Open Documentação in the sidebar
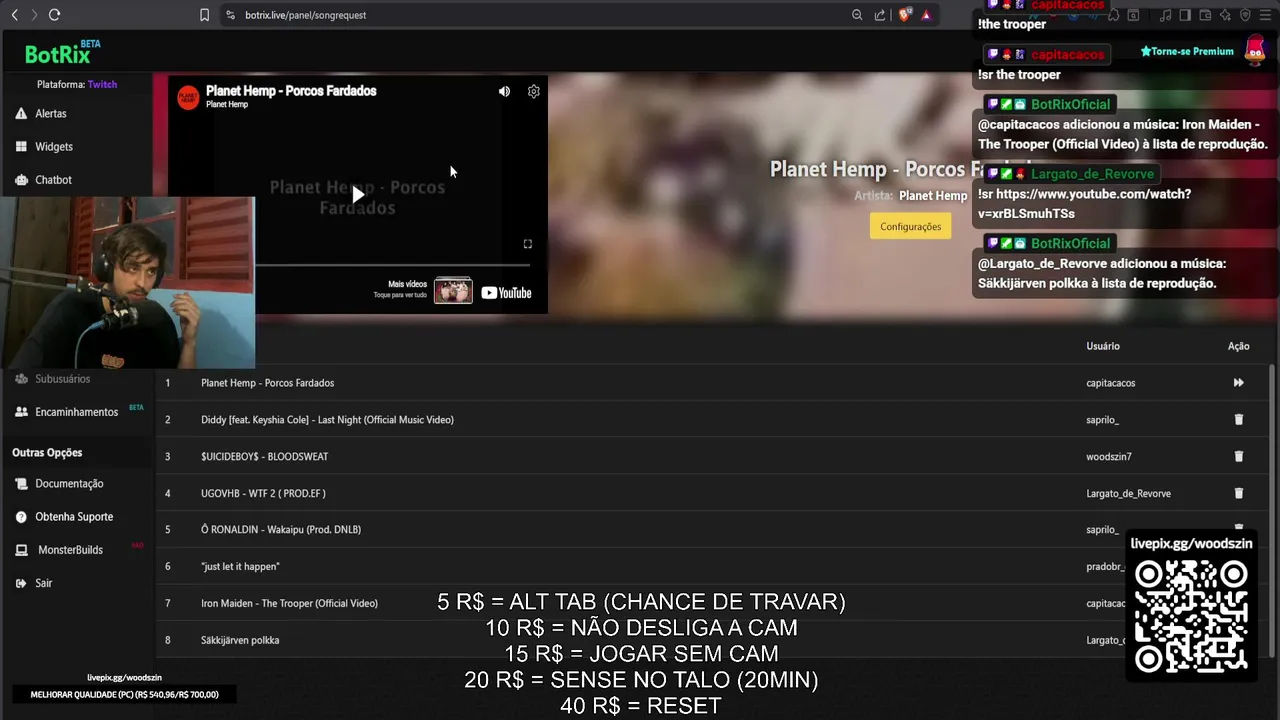Screen dimensions: 1280x720 [x=69, y=484]
